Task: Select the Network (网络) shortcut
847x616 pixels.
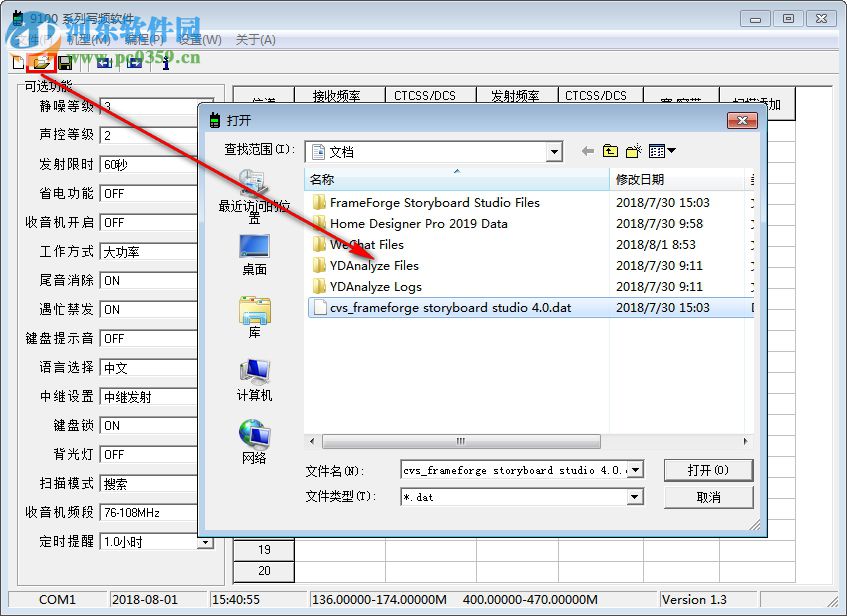Action: (254, 442)
